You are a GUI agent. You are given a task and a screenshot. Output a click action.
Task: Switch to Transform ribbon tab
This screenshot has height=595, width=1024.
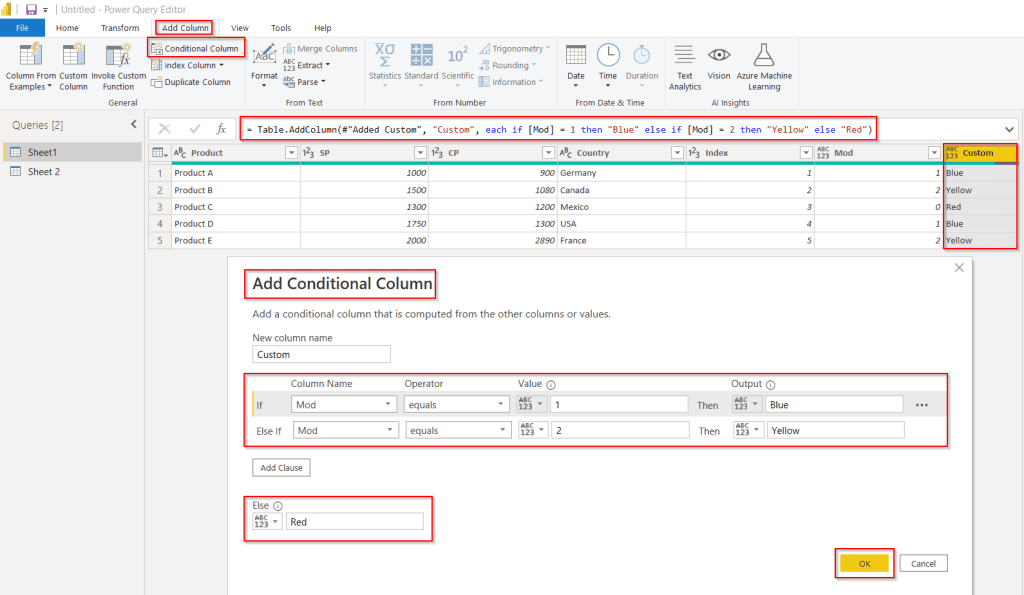(120, 28)
